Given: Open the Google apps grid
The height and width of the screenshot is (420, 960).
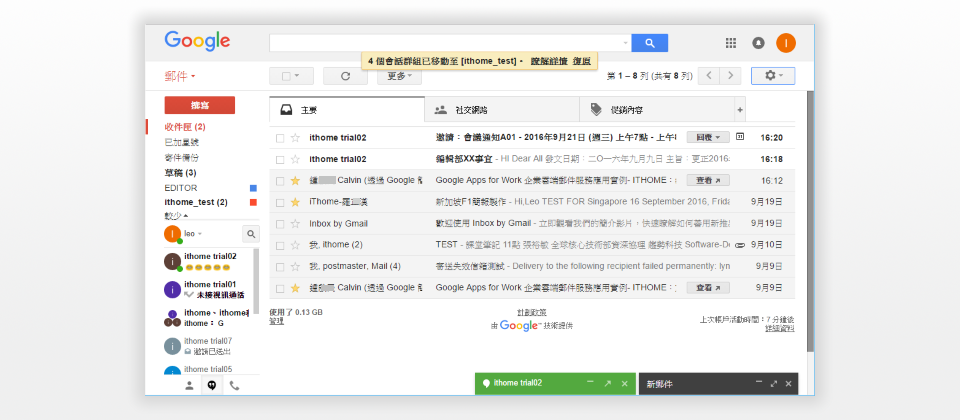Looking at the screenshot, I should tap(730, 43).
